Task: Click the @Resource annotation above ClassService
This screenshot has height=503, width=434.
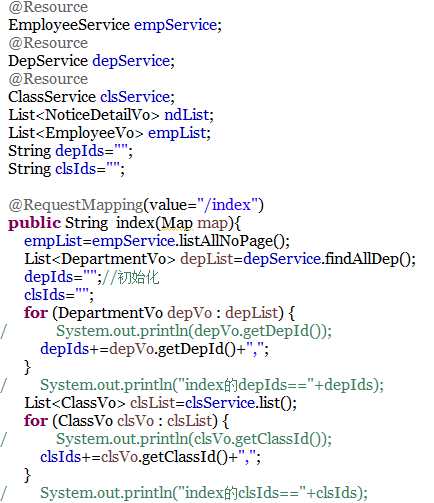Action: 48,79
